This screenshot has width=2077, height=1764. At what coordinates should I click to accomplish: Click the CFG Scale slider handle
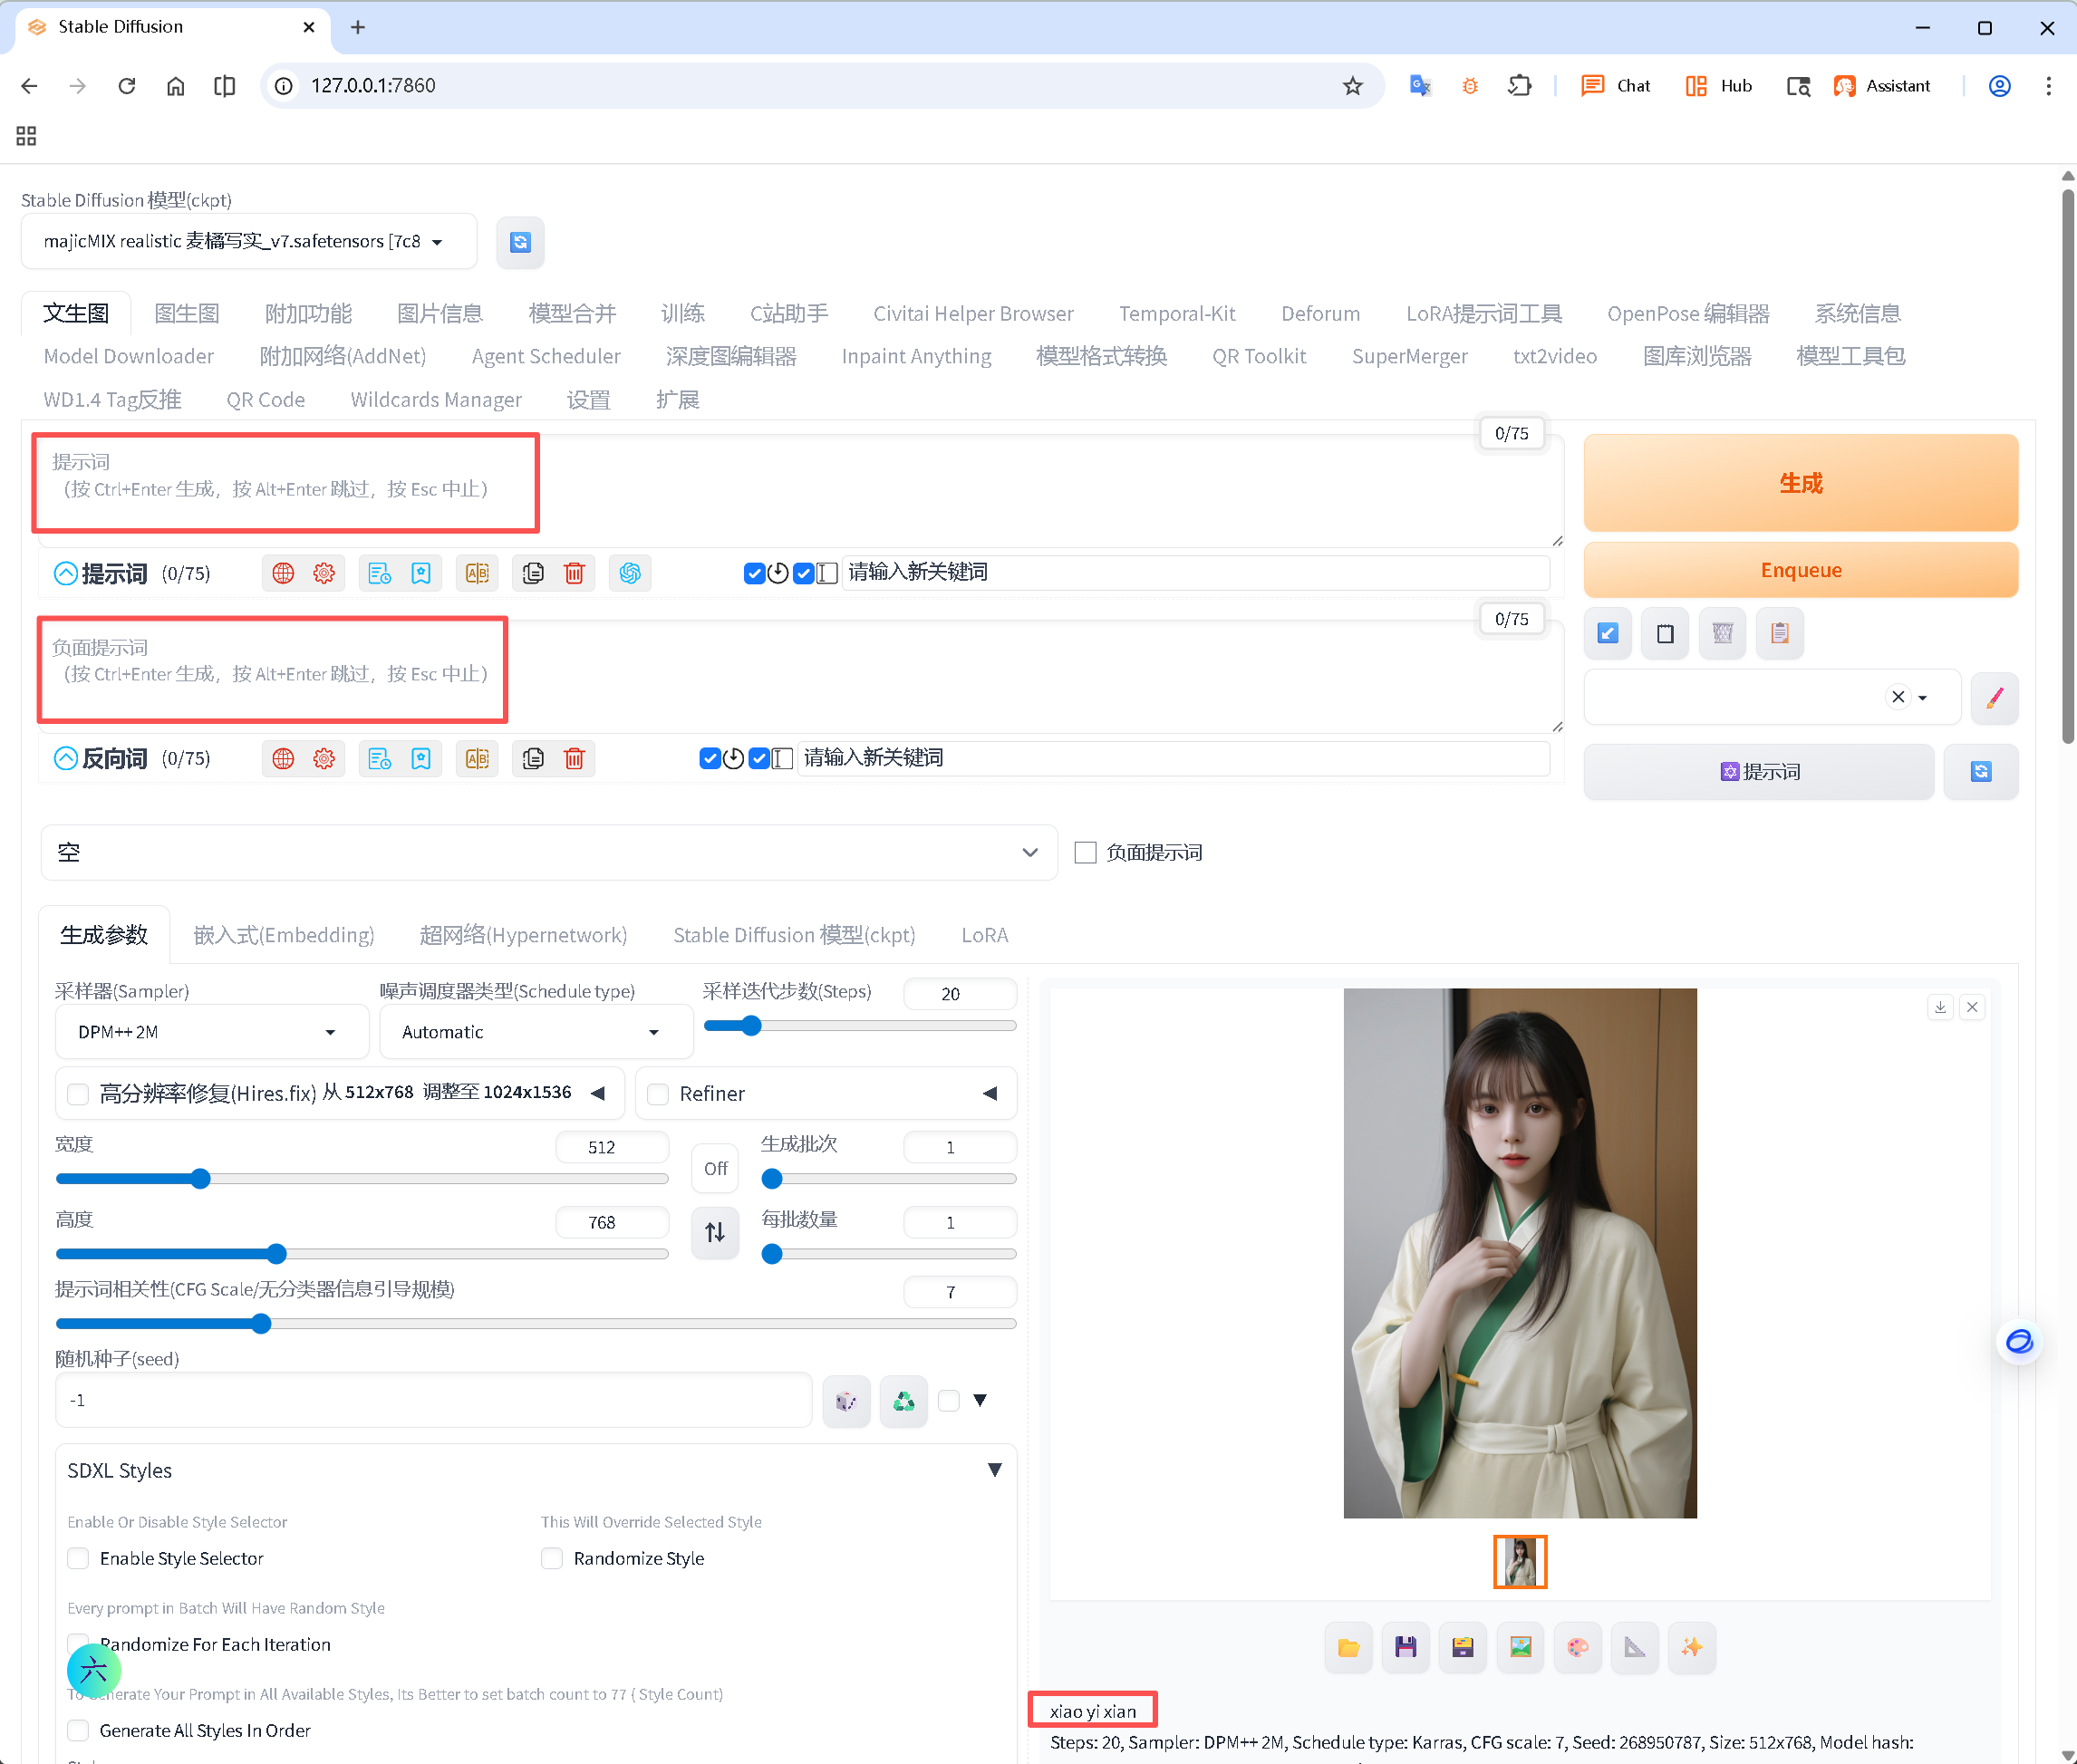[261, 1324]
